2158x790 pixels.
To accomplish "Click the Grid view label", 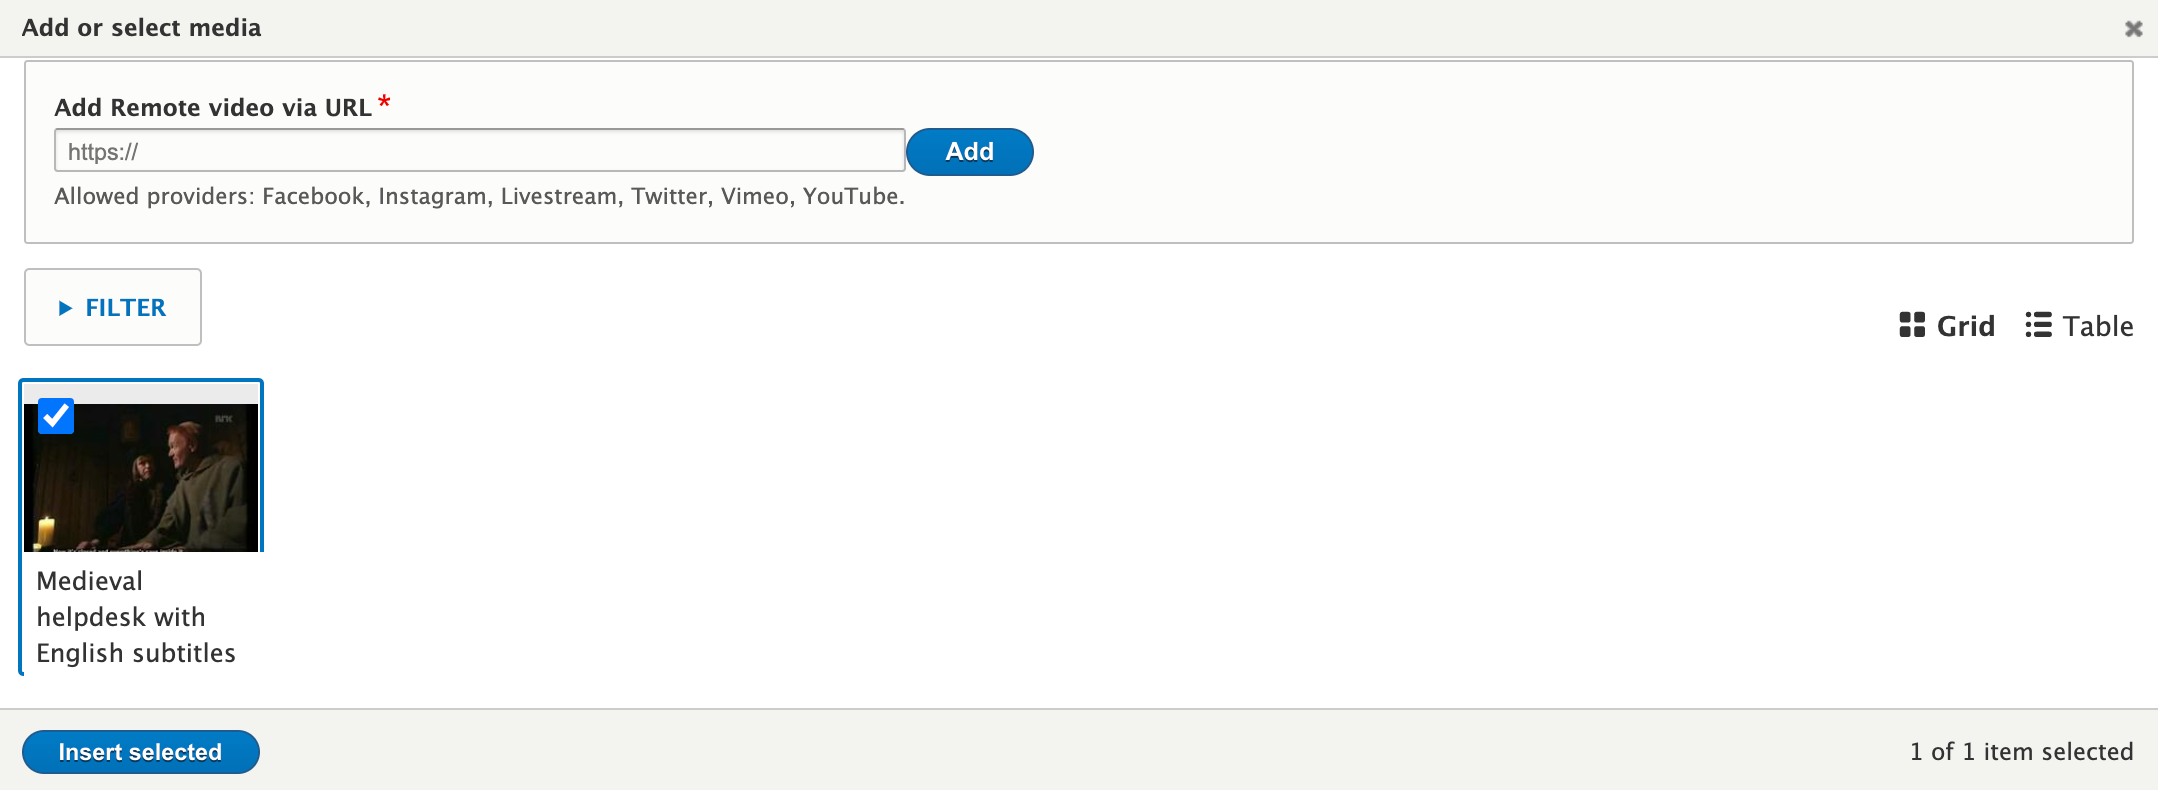I will pyautogui.click(x=1965, y=326).
